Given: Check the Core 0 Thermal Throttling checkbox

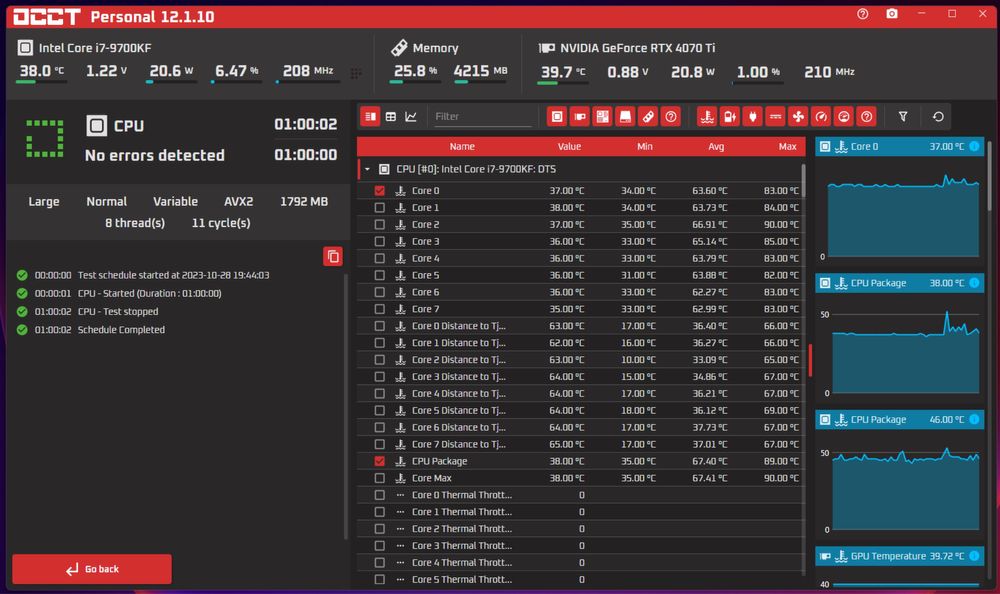Looking at the screenshot, I should (x=379, y=495).
